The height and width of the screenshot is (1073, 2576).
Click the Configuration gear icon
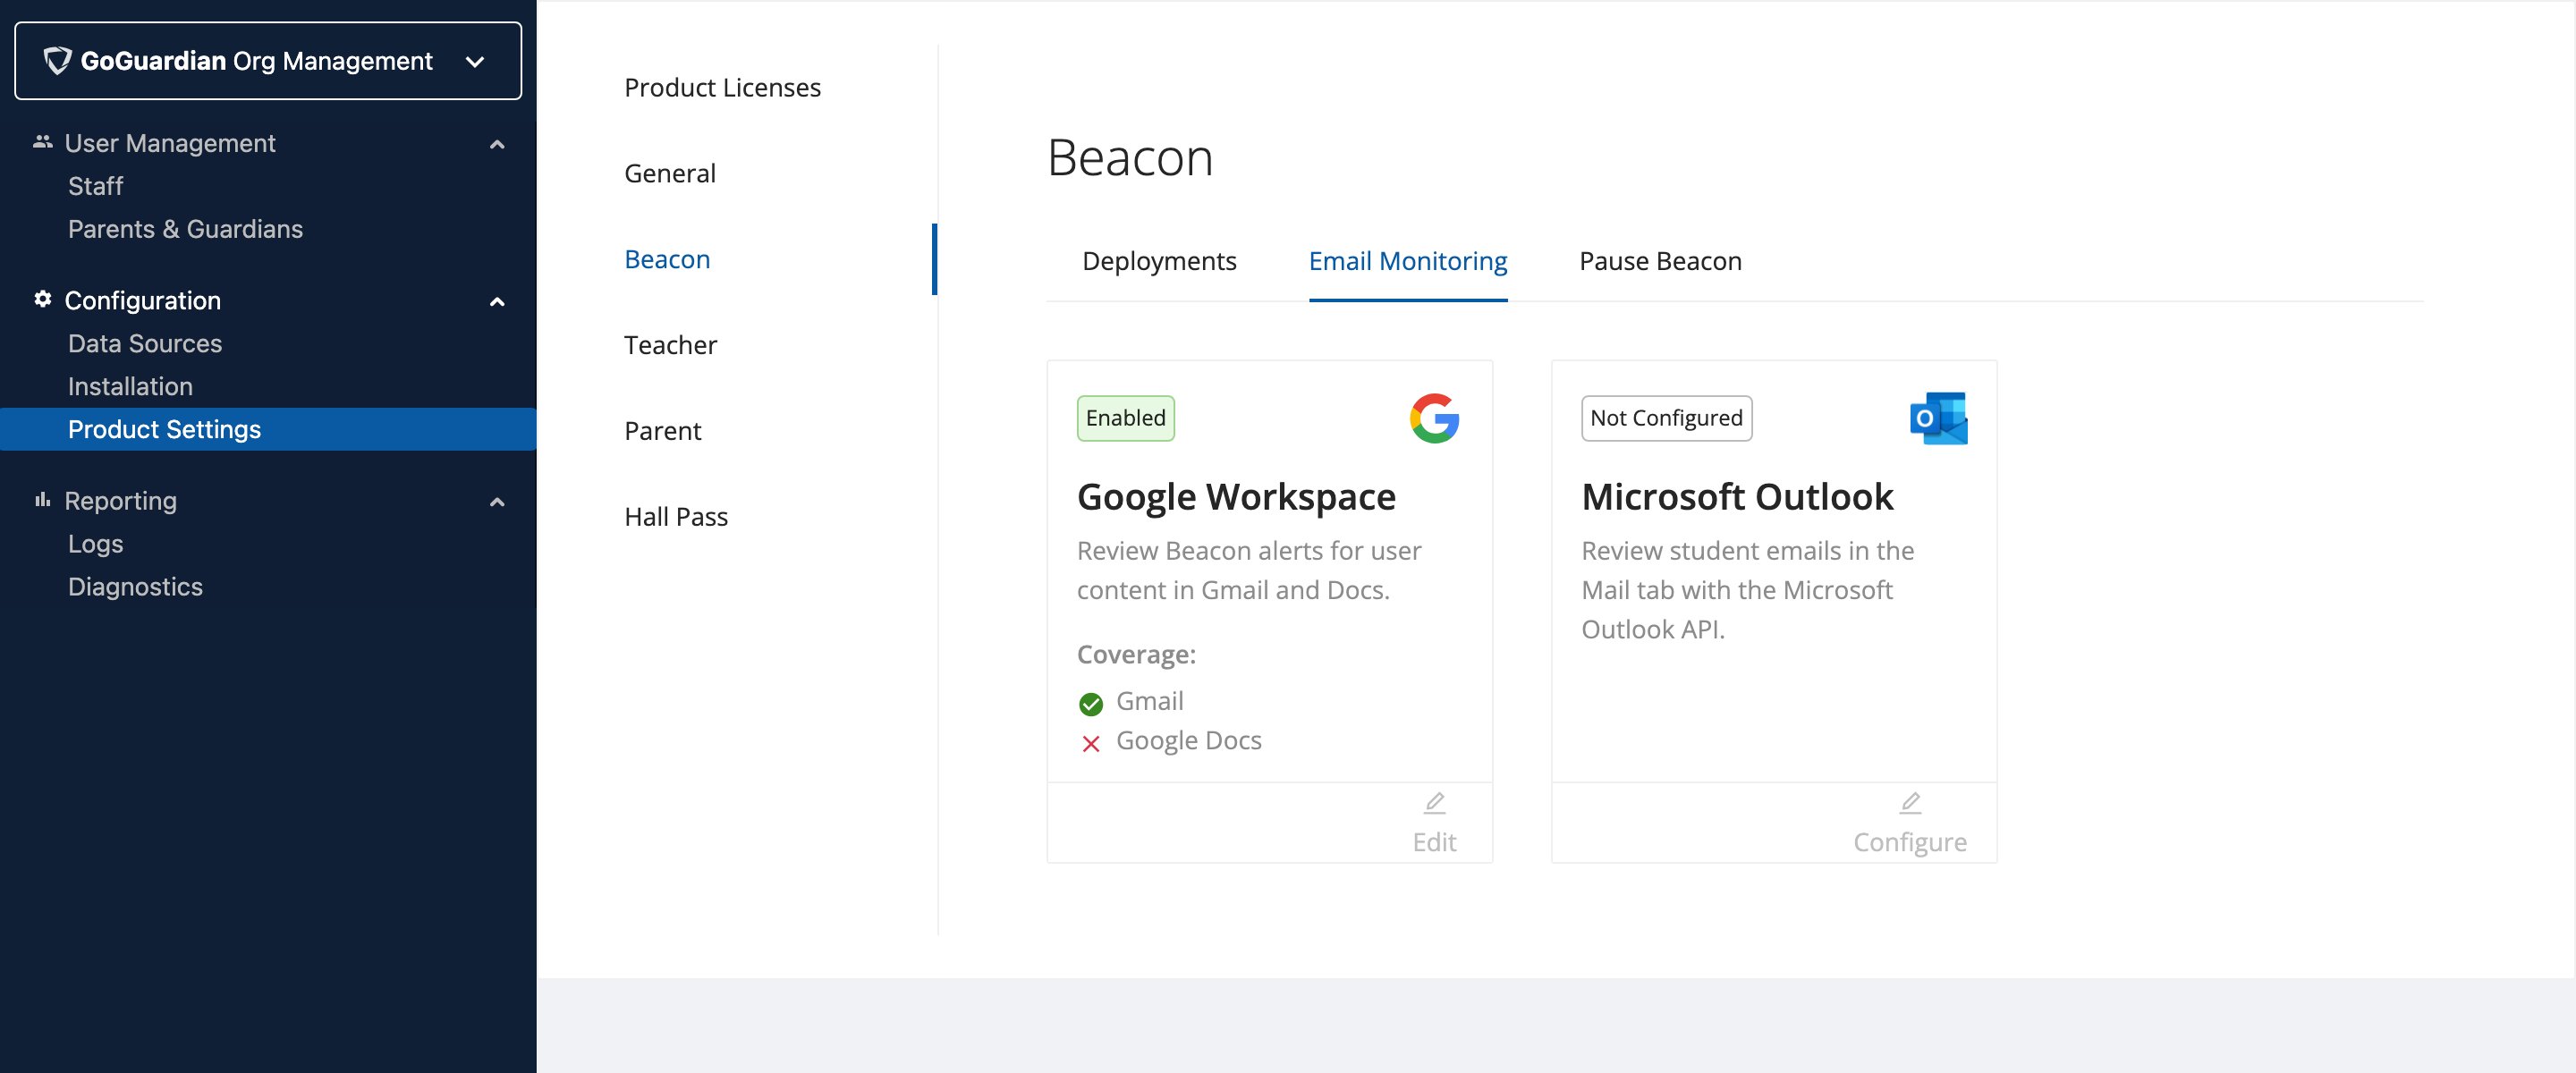(42, 299)
